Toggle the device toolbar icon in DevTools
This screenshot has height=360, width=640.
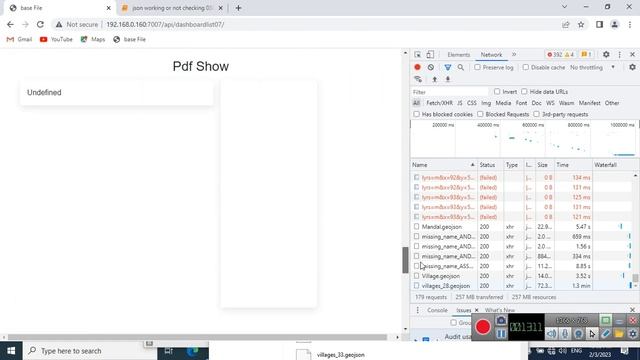430,55
